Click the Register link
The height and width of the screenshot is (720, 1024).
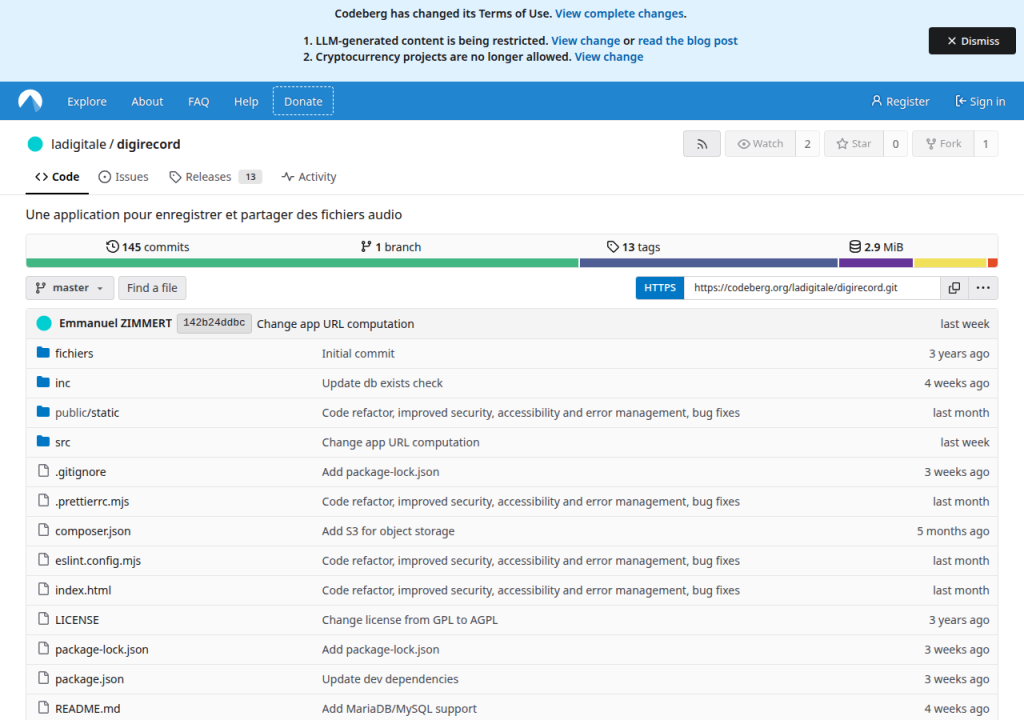(900, 101)
